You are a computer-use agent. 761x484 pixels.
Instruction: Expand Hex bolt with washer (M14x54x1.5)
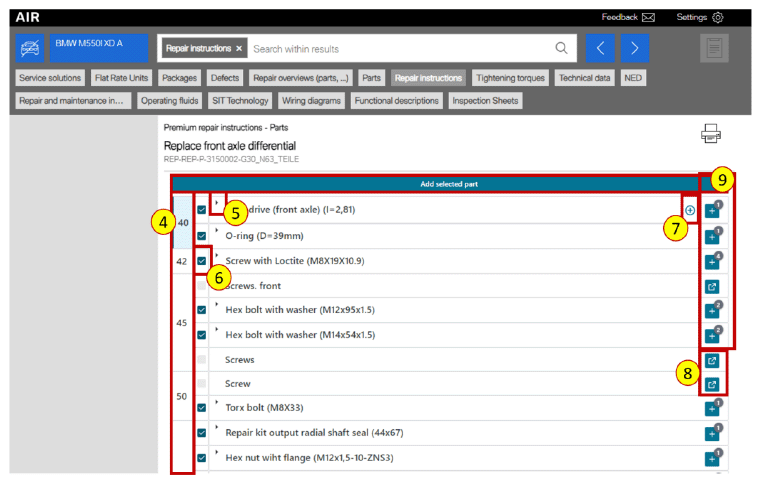[217, 328]
